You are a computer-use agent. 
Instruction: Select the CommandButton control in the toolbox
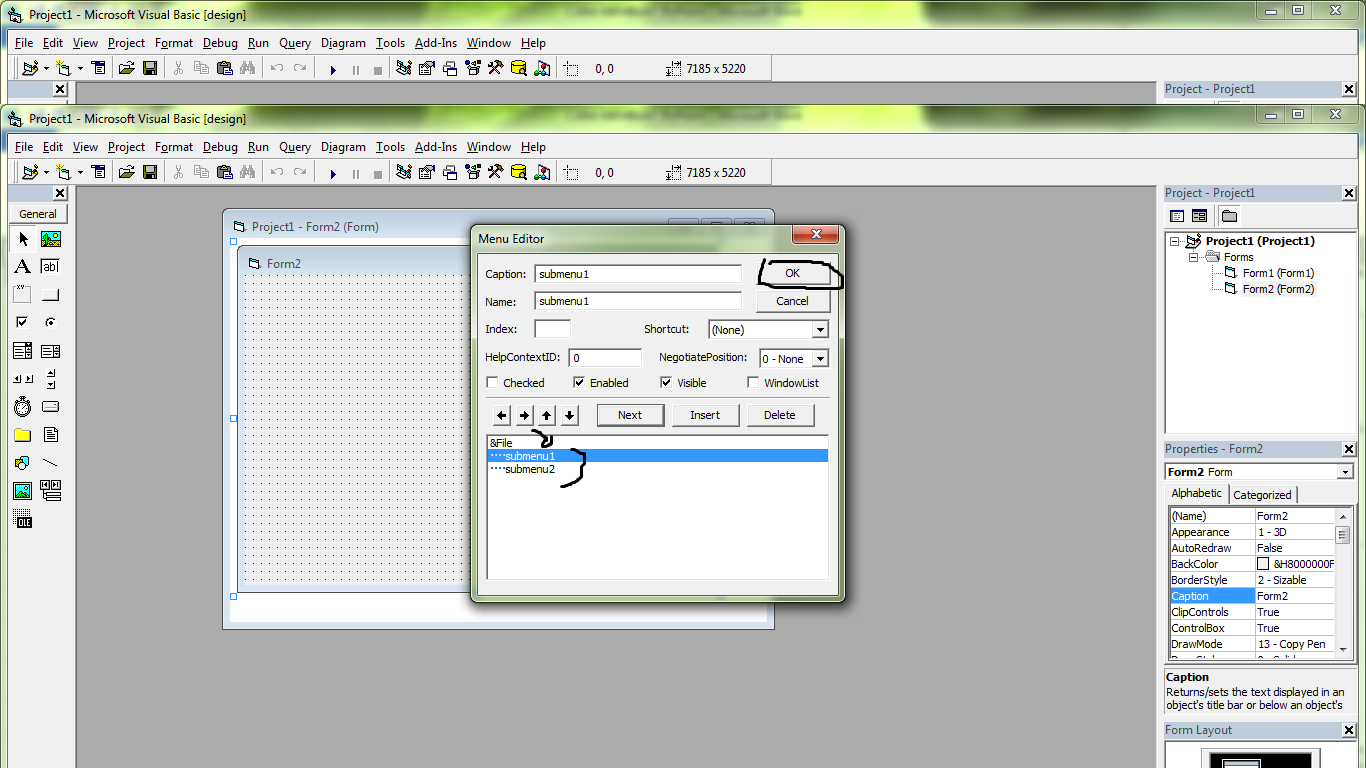tap(51, 295)
